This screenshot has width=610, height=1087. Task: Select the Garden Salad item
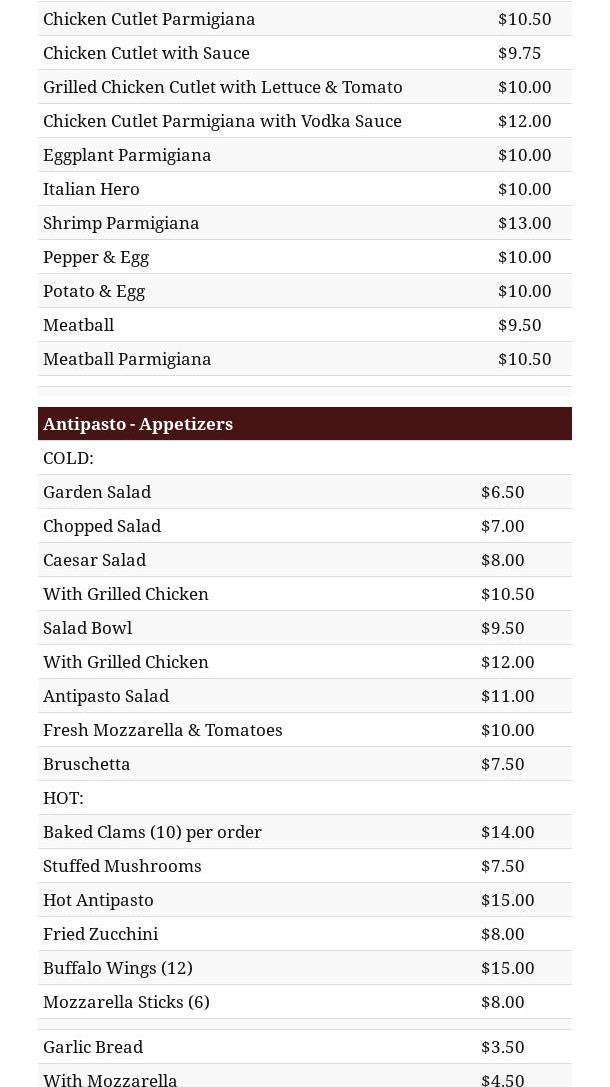coord(97,492)
